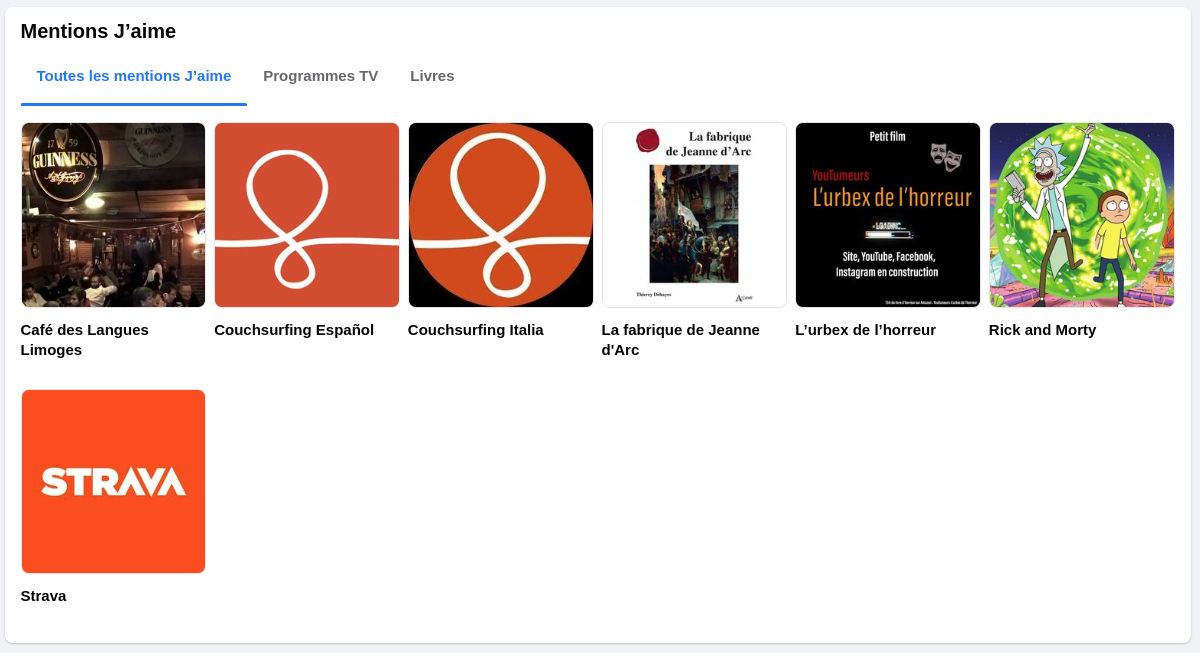Open Café des Langues Limoges pub photo
The height and width of the screenshot is (653, 1200).
[x=113, y=215]
